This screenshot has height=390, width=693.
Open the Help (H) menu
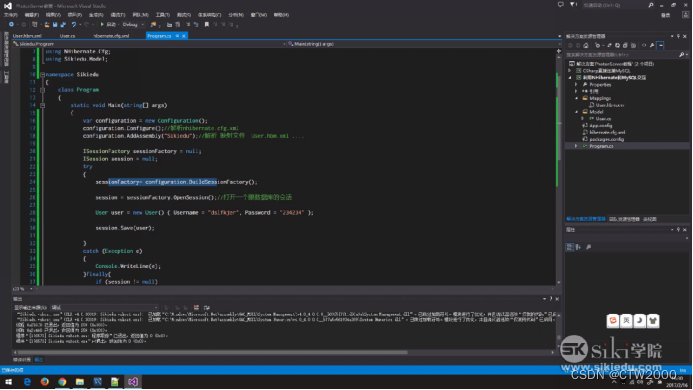click(281, 15)
